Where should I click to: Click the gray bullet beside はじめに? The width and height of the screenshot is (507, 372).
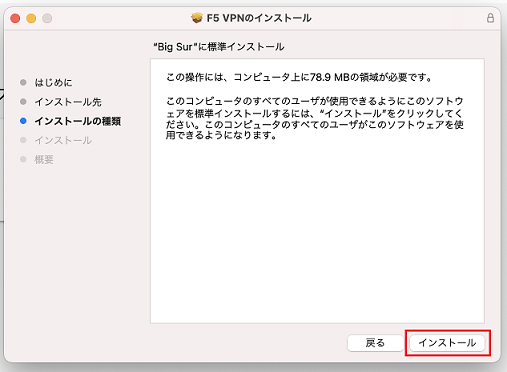point(23,82)
